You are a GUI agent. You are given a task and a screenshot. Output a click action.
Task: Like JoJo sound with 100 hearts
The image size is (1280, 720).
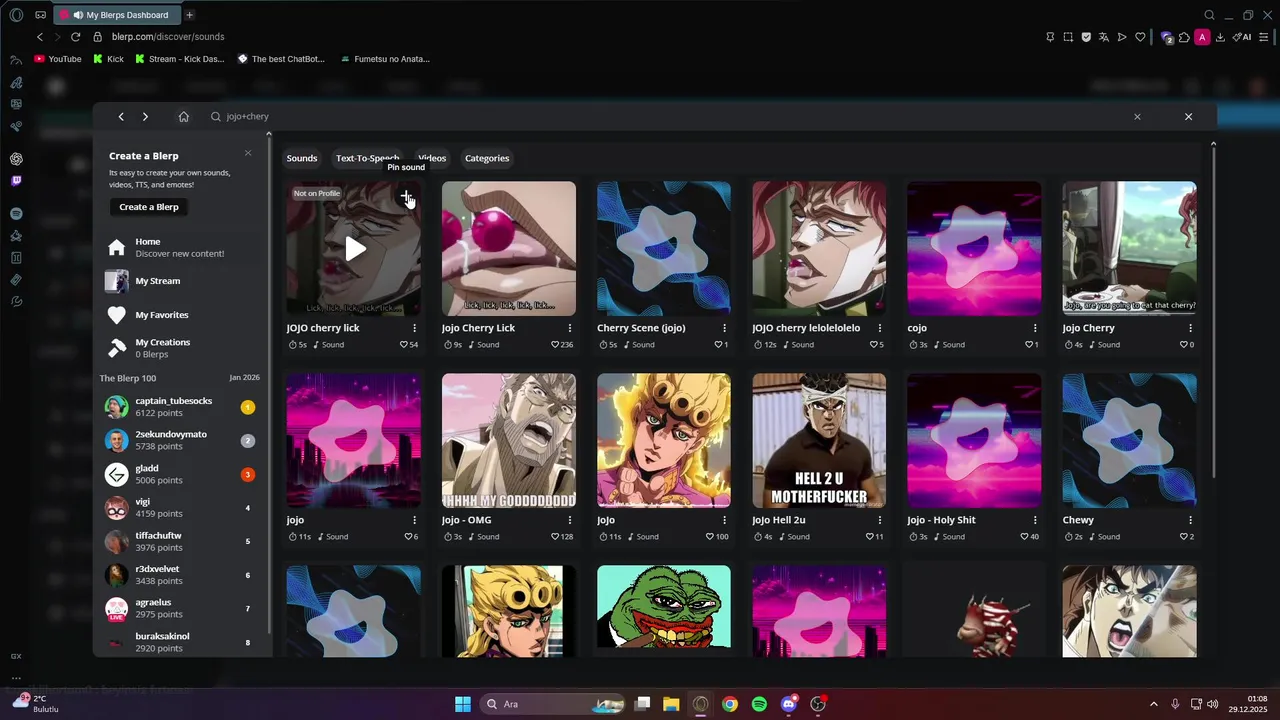[710, 537]
